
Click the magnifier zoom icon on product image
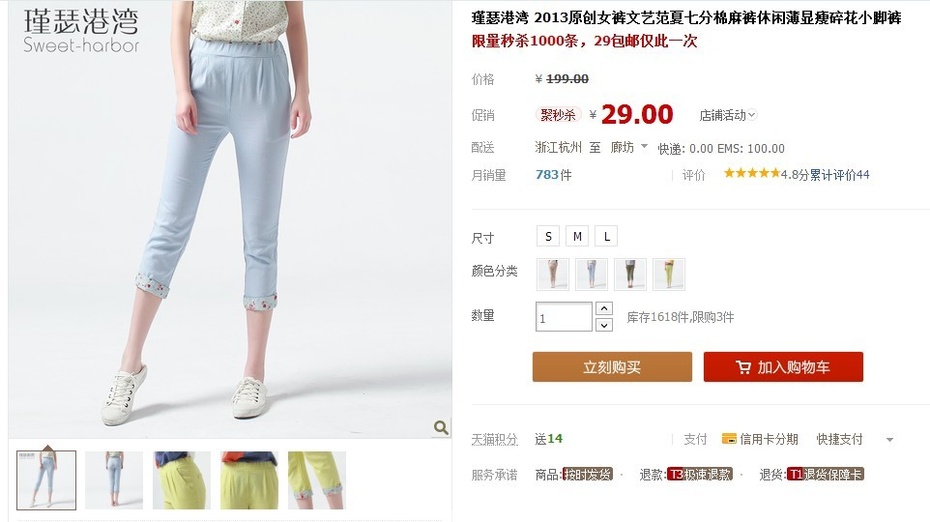click(441, 427)
